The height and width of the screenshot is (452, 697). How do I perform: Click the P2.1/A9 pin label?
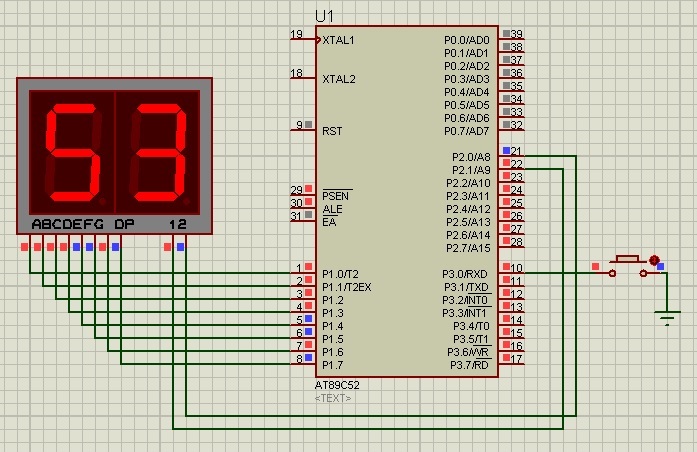click(x=471, y=170)
